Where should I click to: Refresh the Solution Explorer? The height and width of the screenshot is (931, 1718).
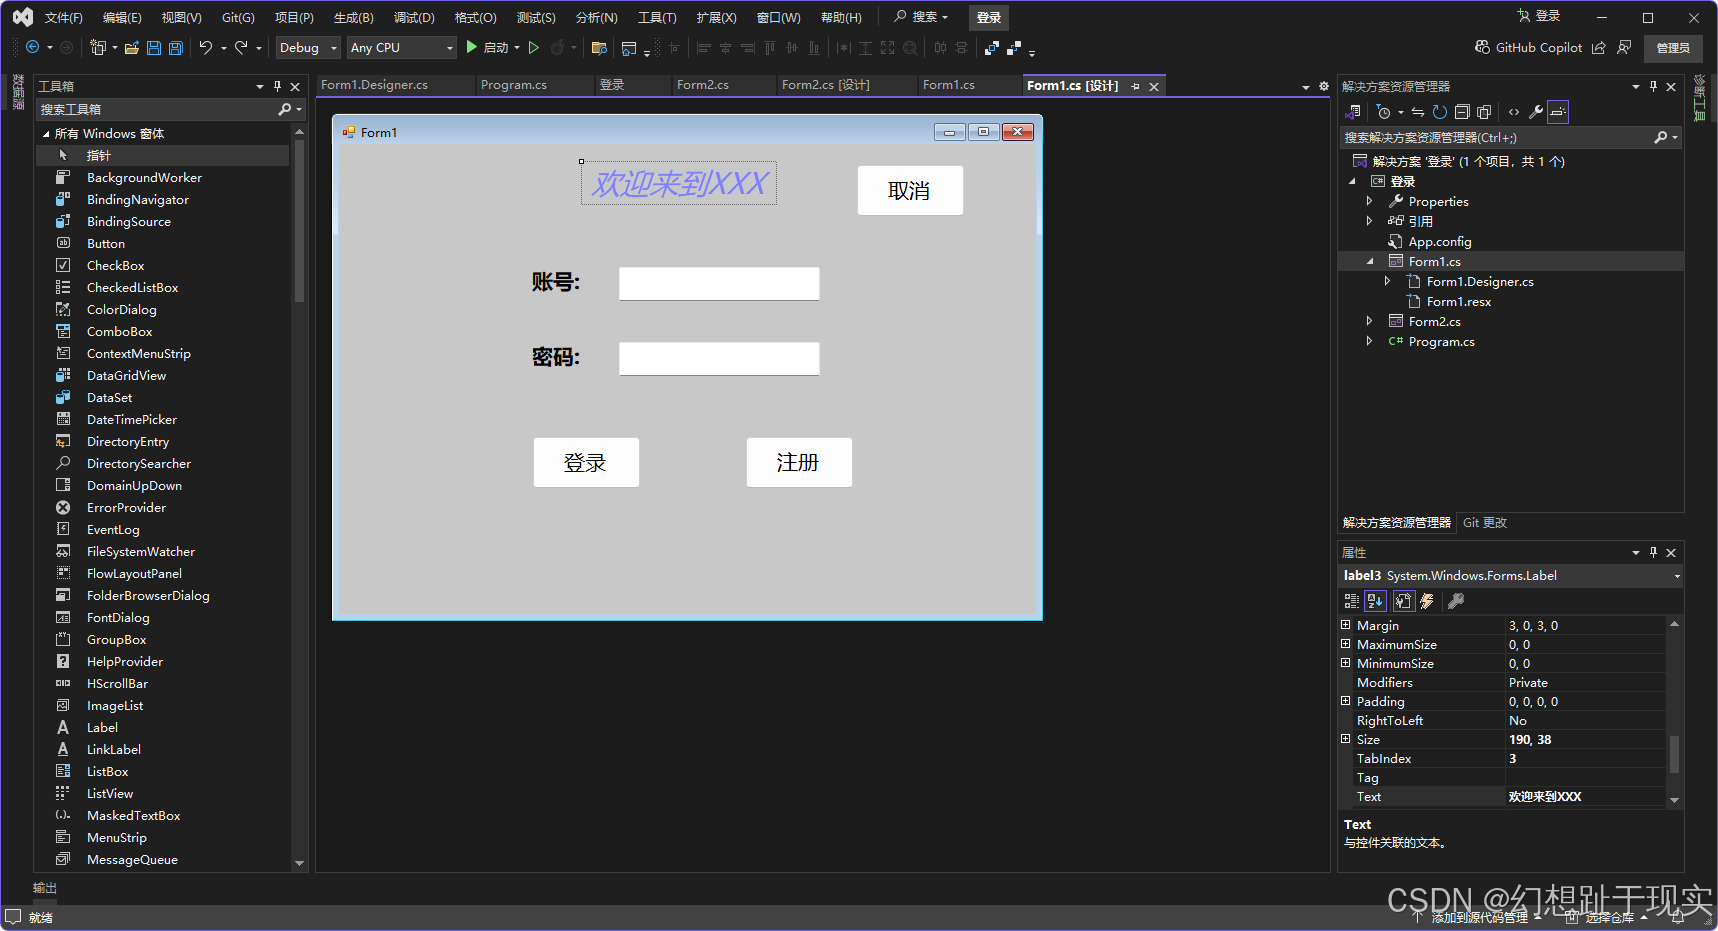click(1440, 112)
